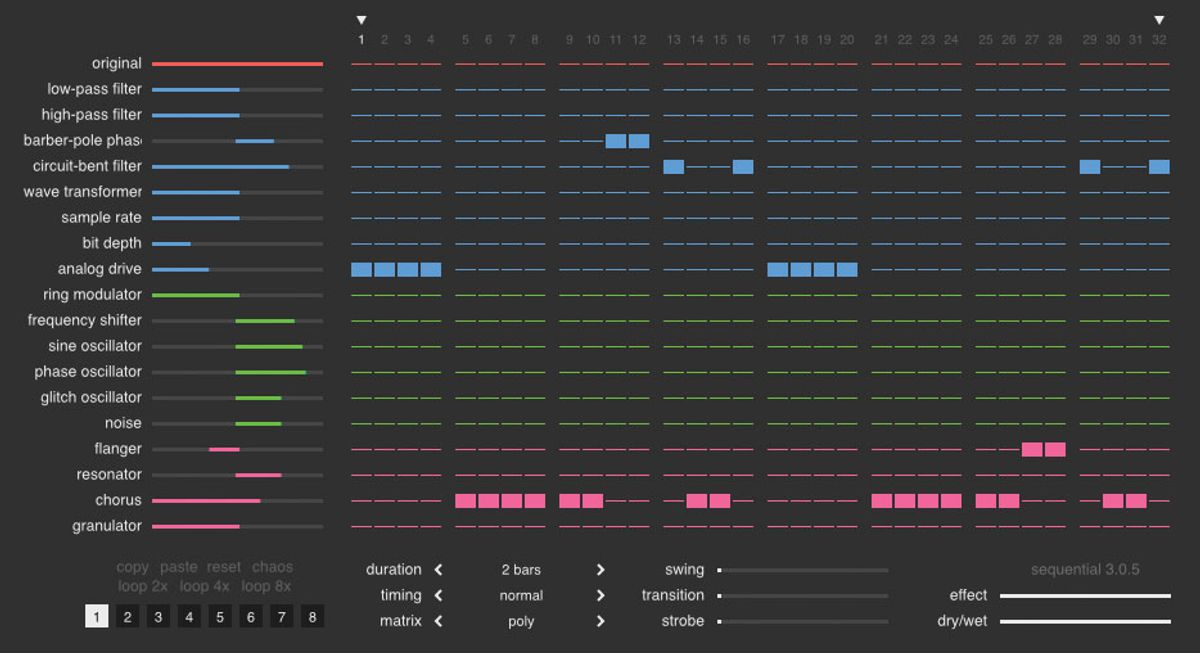The height and width of the screenshot is (653, 1200).
Task: Click the copy button
Action: coord(132,567)
